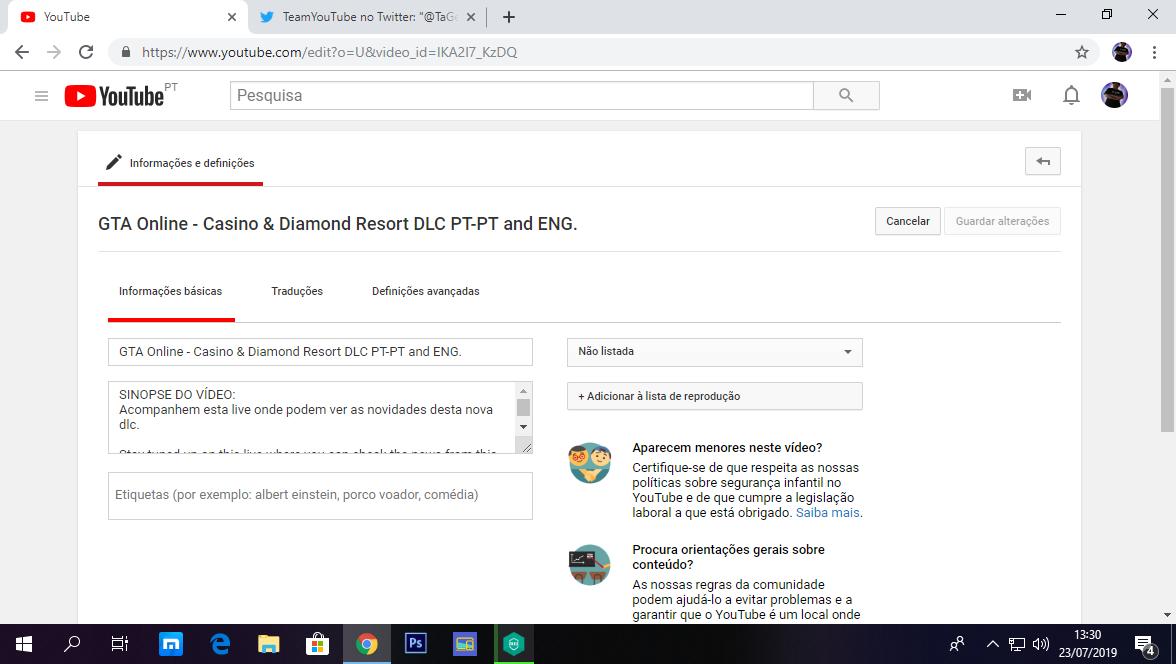This screenshot has height=664, width=1176.
Task: Open the Action Center notifications
Action: click(x=1144, y=644)
